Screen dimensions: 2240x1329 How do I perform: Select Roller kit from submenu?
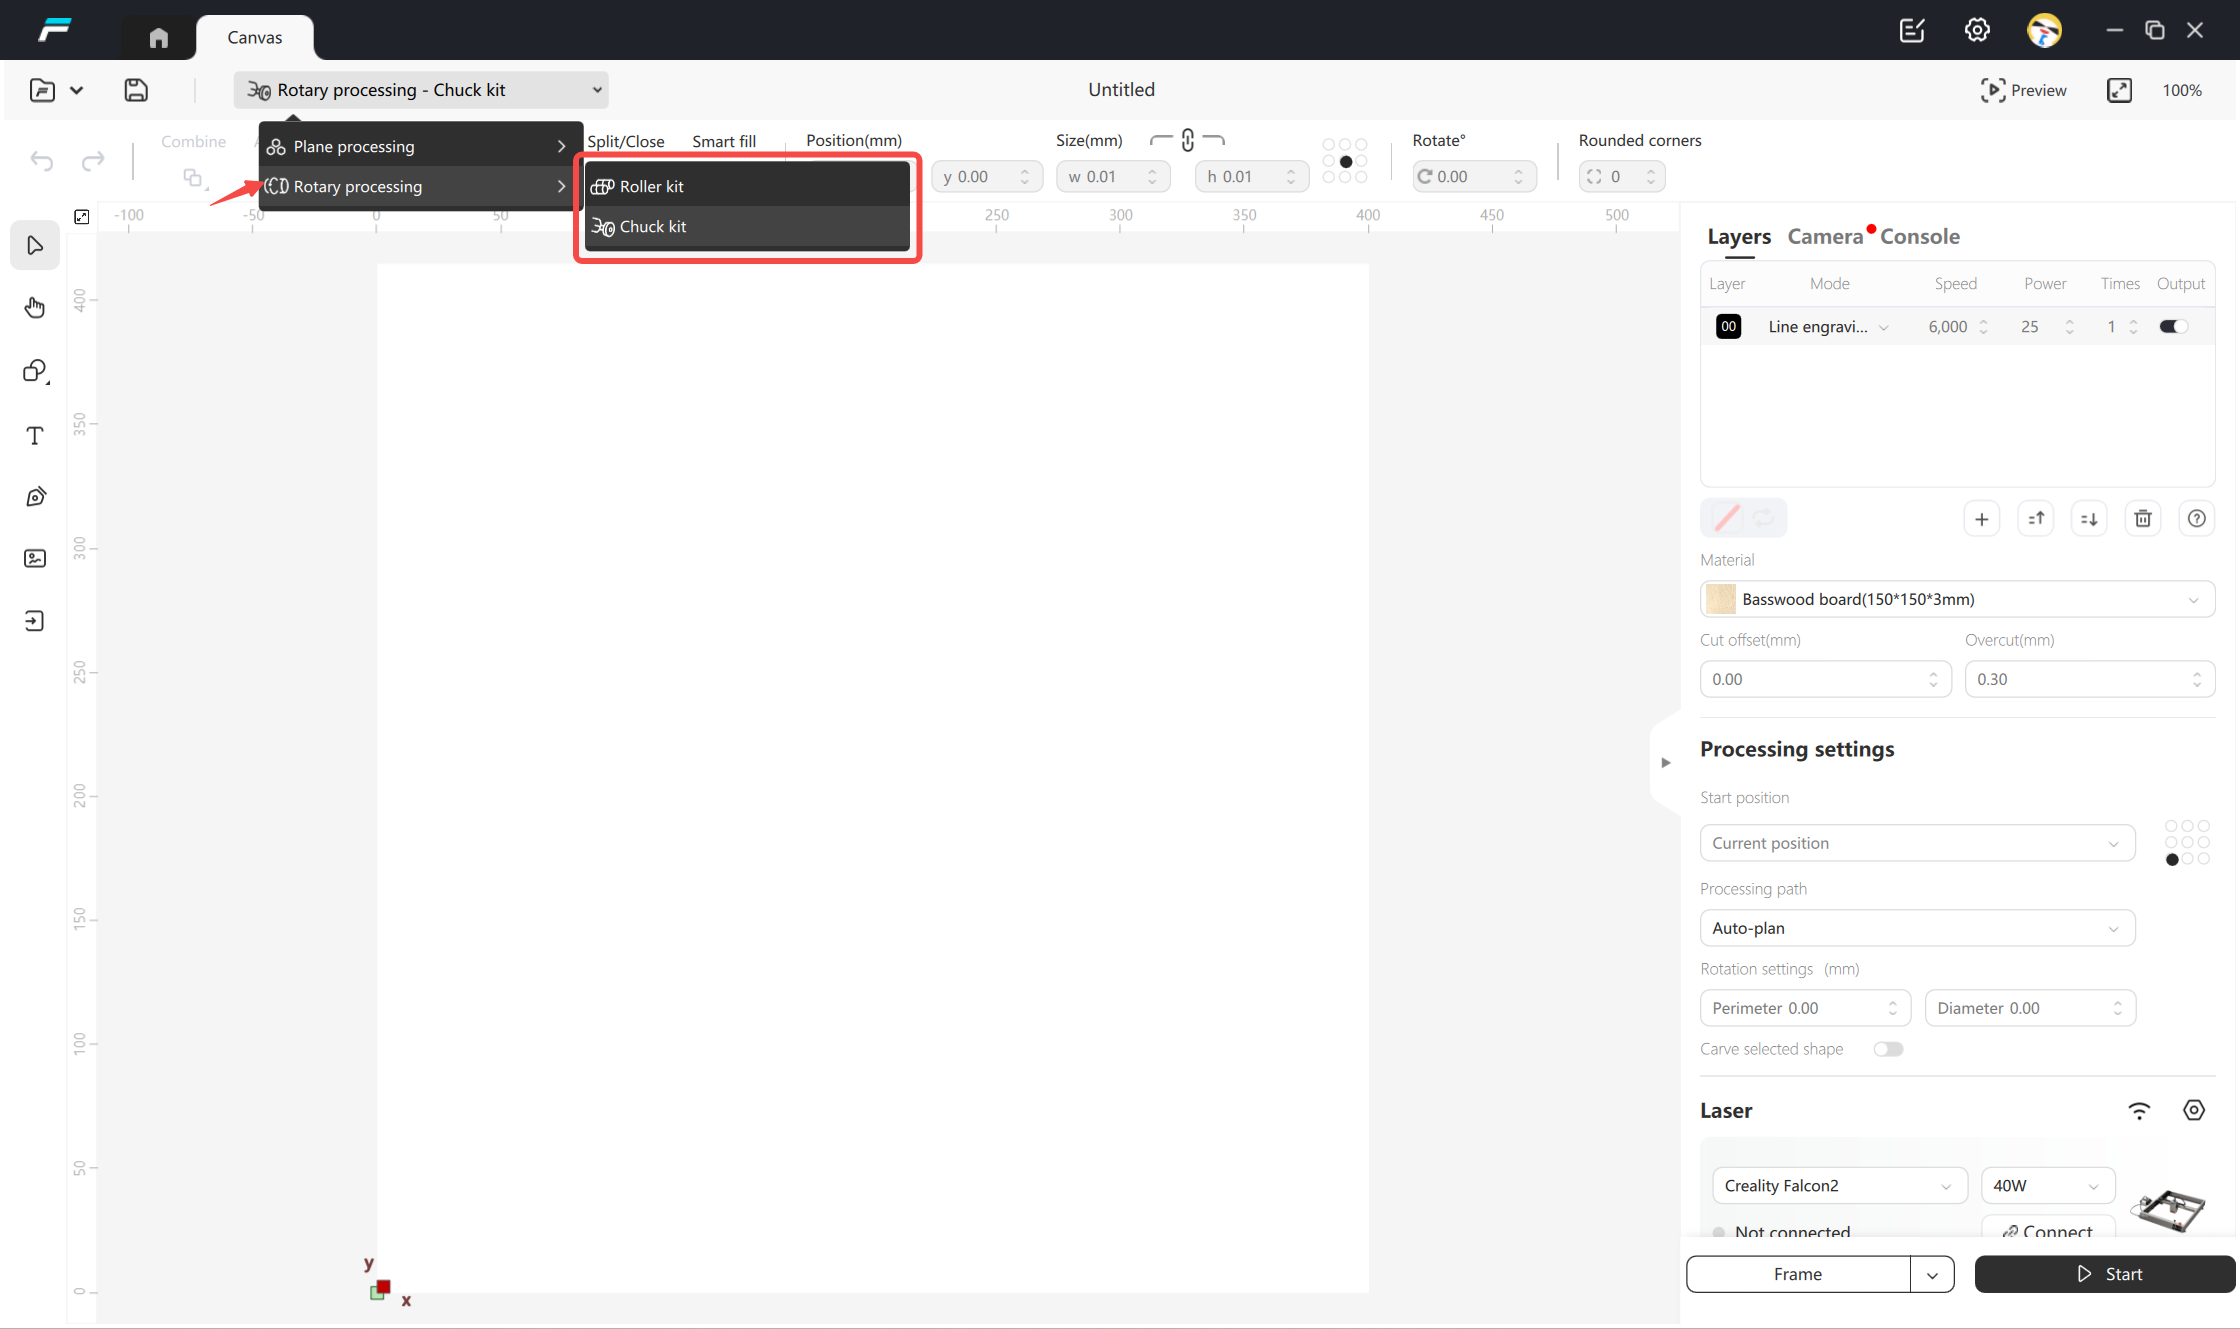651,187
